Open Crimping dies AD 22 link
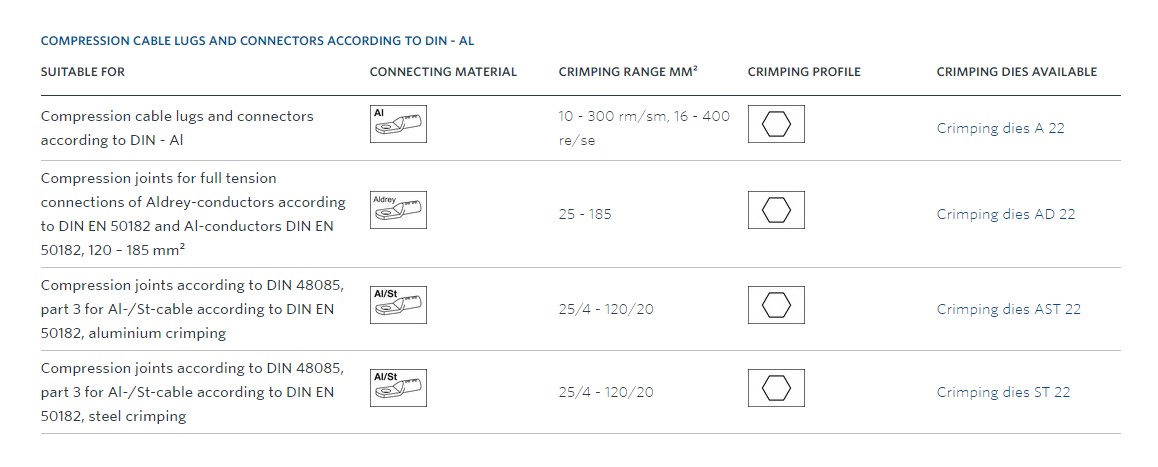The width and height of the screenshot is (1158, 467). (1006, 214)
